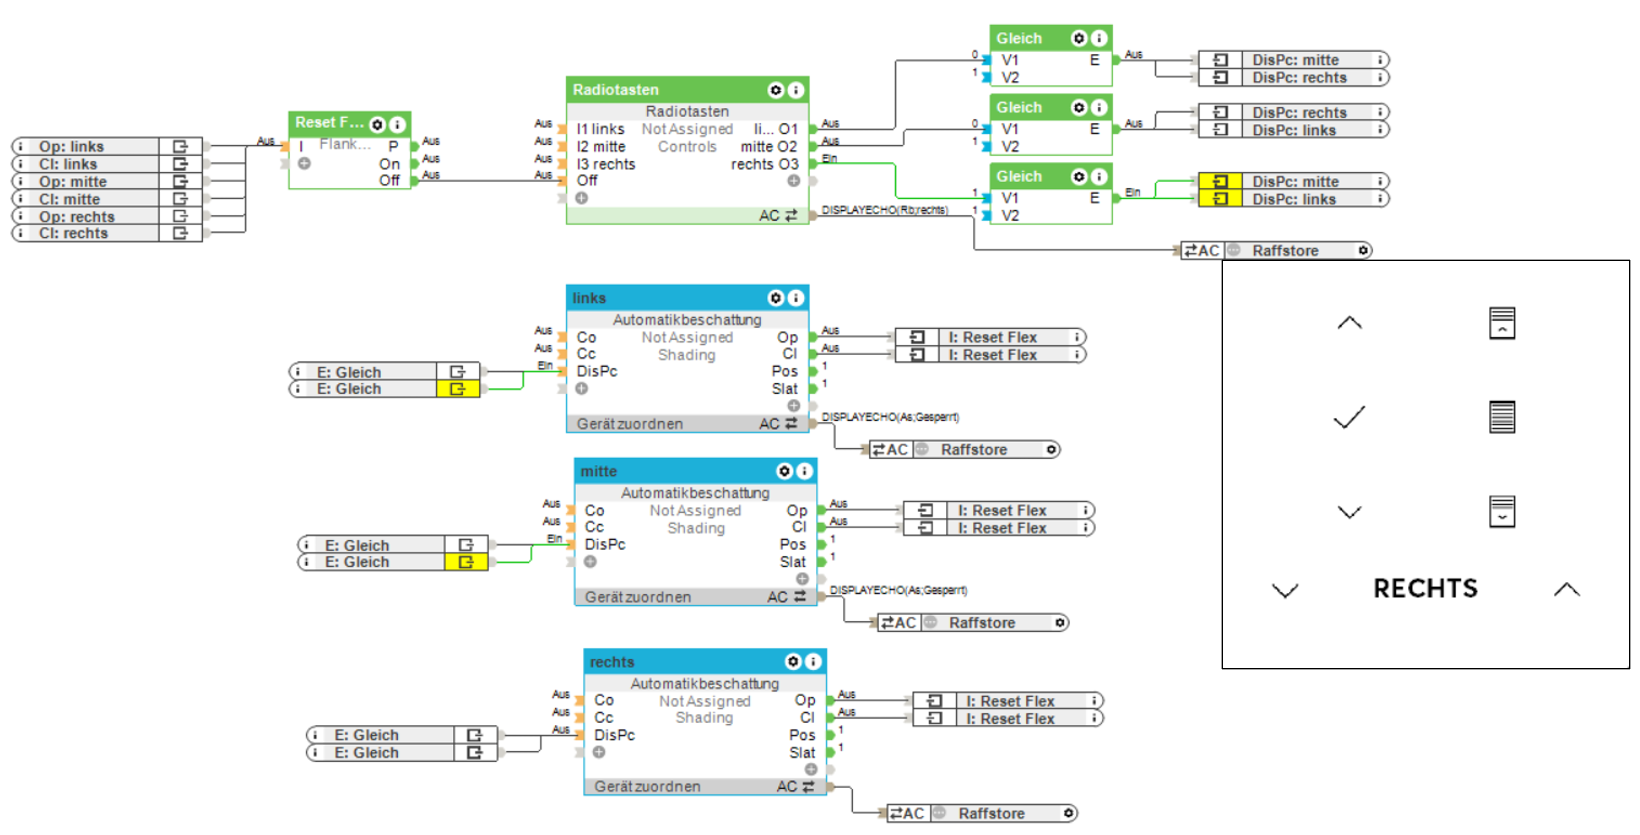This screenshot has width=1640, height=835.
Task: Select the Cl: links input label
Action: pos(68,164)
